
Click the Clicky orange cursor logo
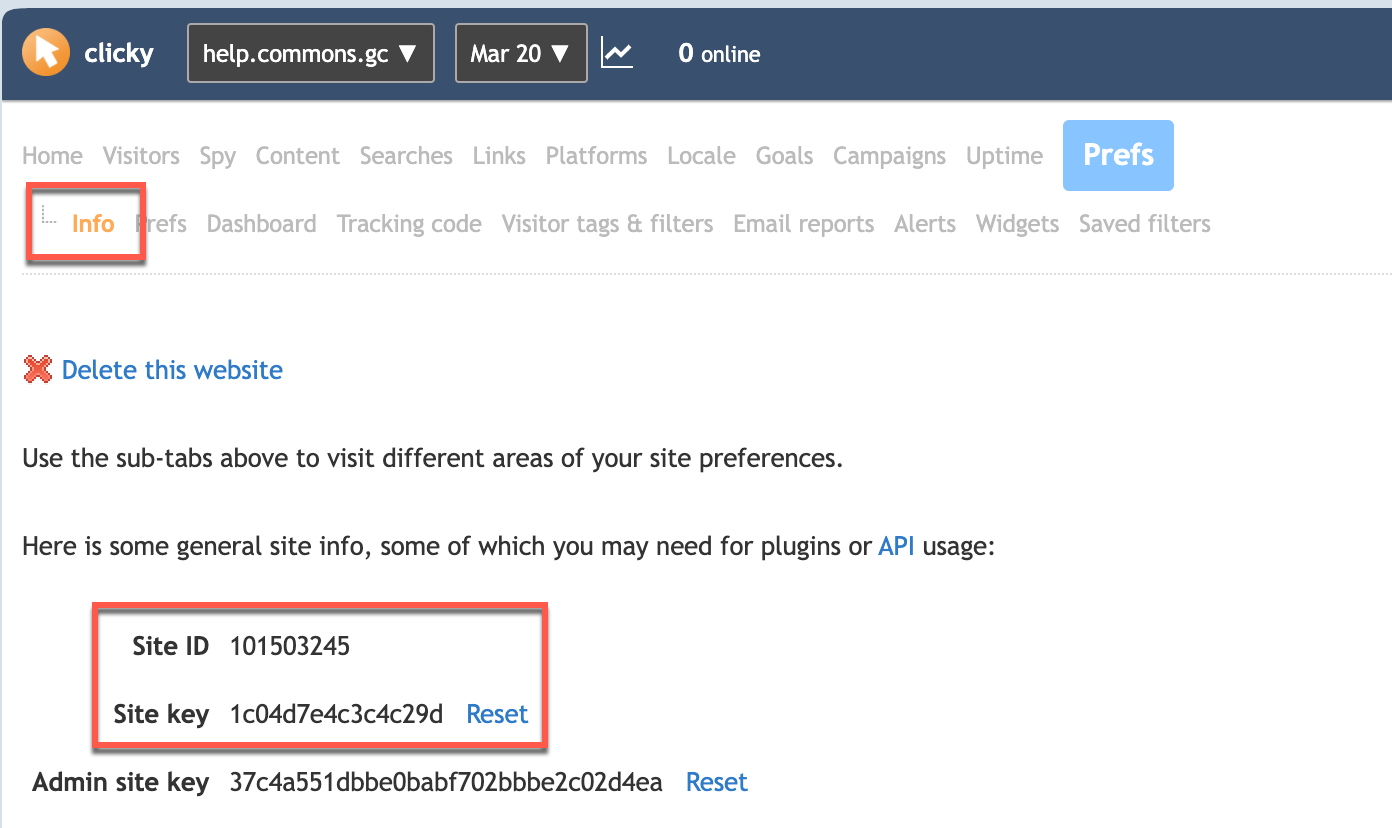click(46, 53)
